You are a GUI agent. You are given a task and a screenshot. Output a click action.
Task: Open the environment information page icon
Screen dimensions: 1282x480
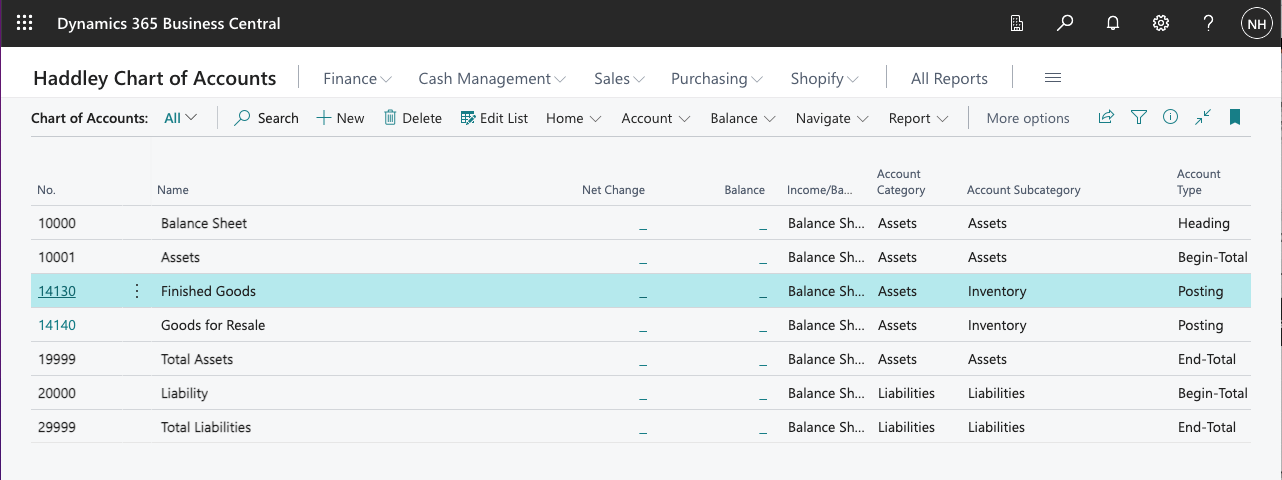click(1017, 23)
